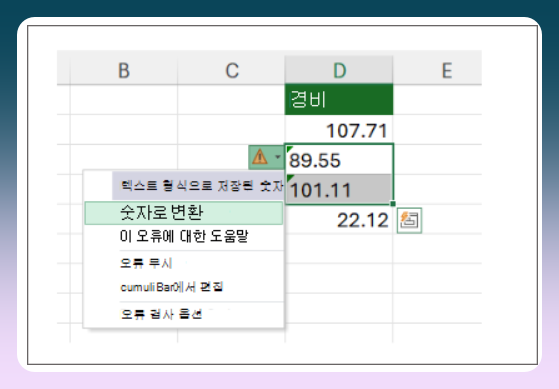Image resolution: width=559 pixels, height=389 pixels.
Task: Select the cell containing 107.71
Action: (339, 130)
